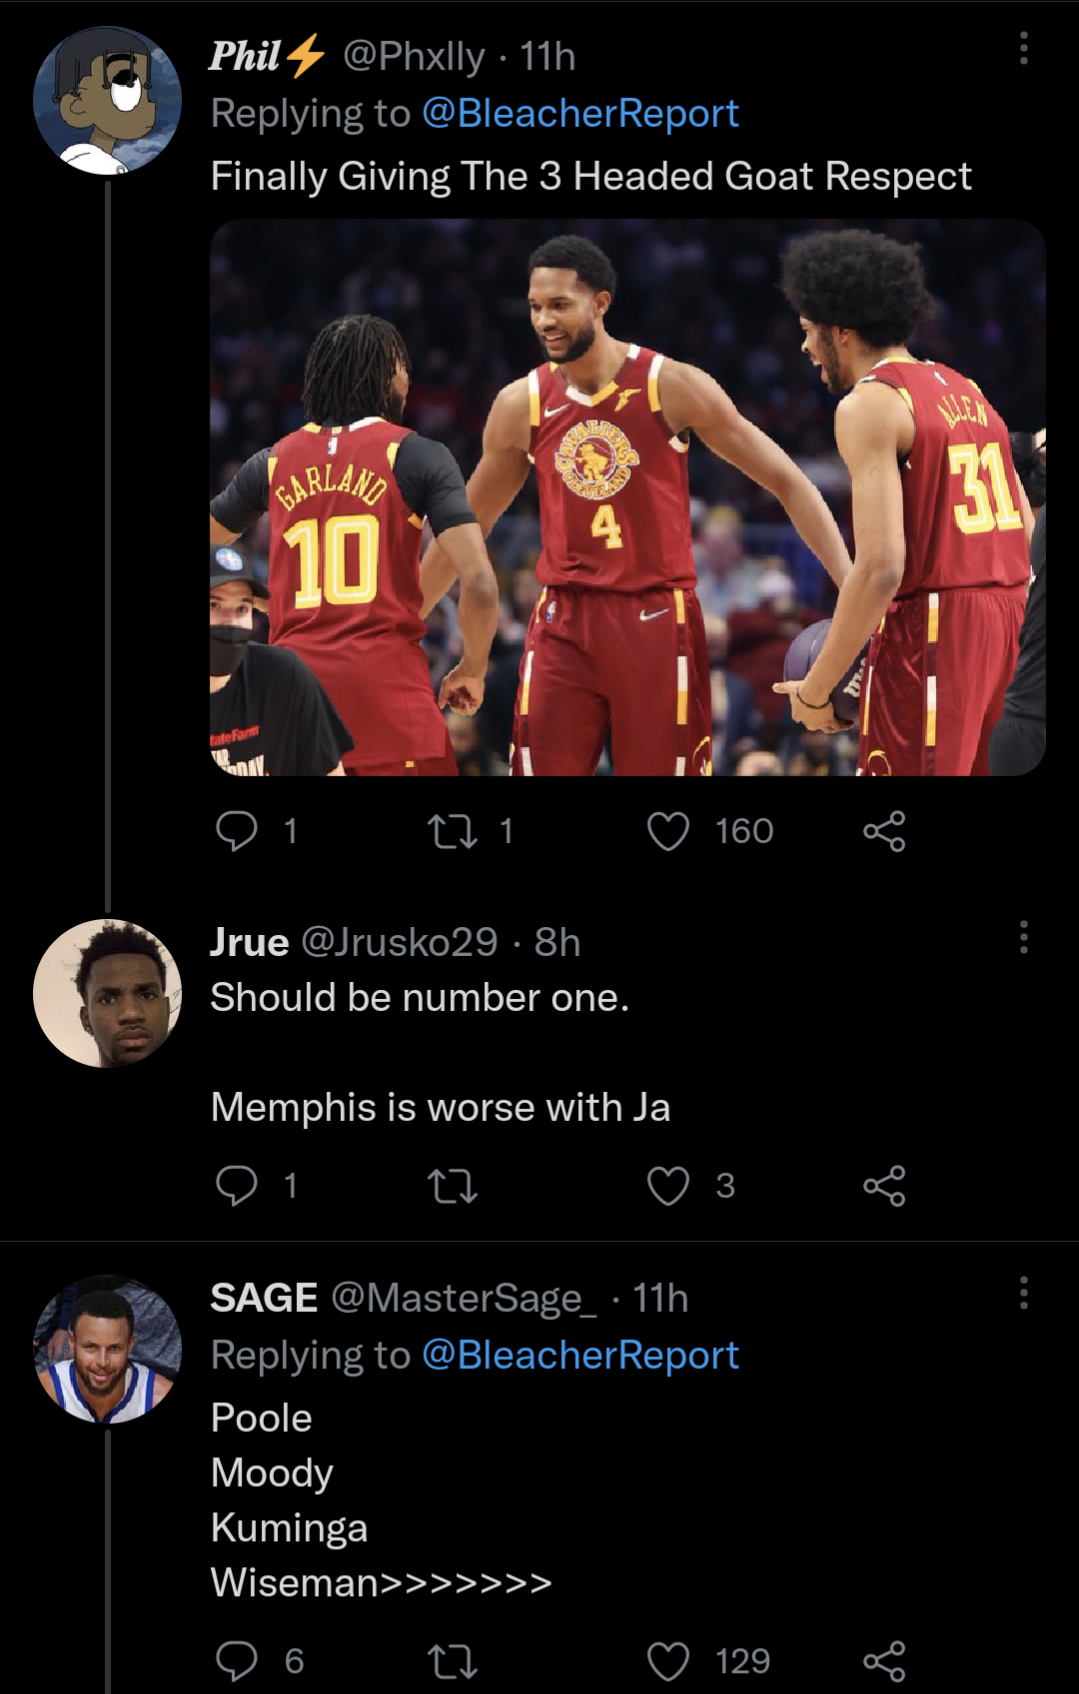Share SAGE's Poole Moody Kuminga tweet
Viewport: 1079px width, 1694px height.
tap(884, 1661)
